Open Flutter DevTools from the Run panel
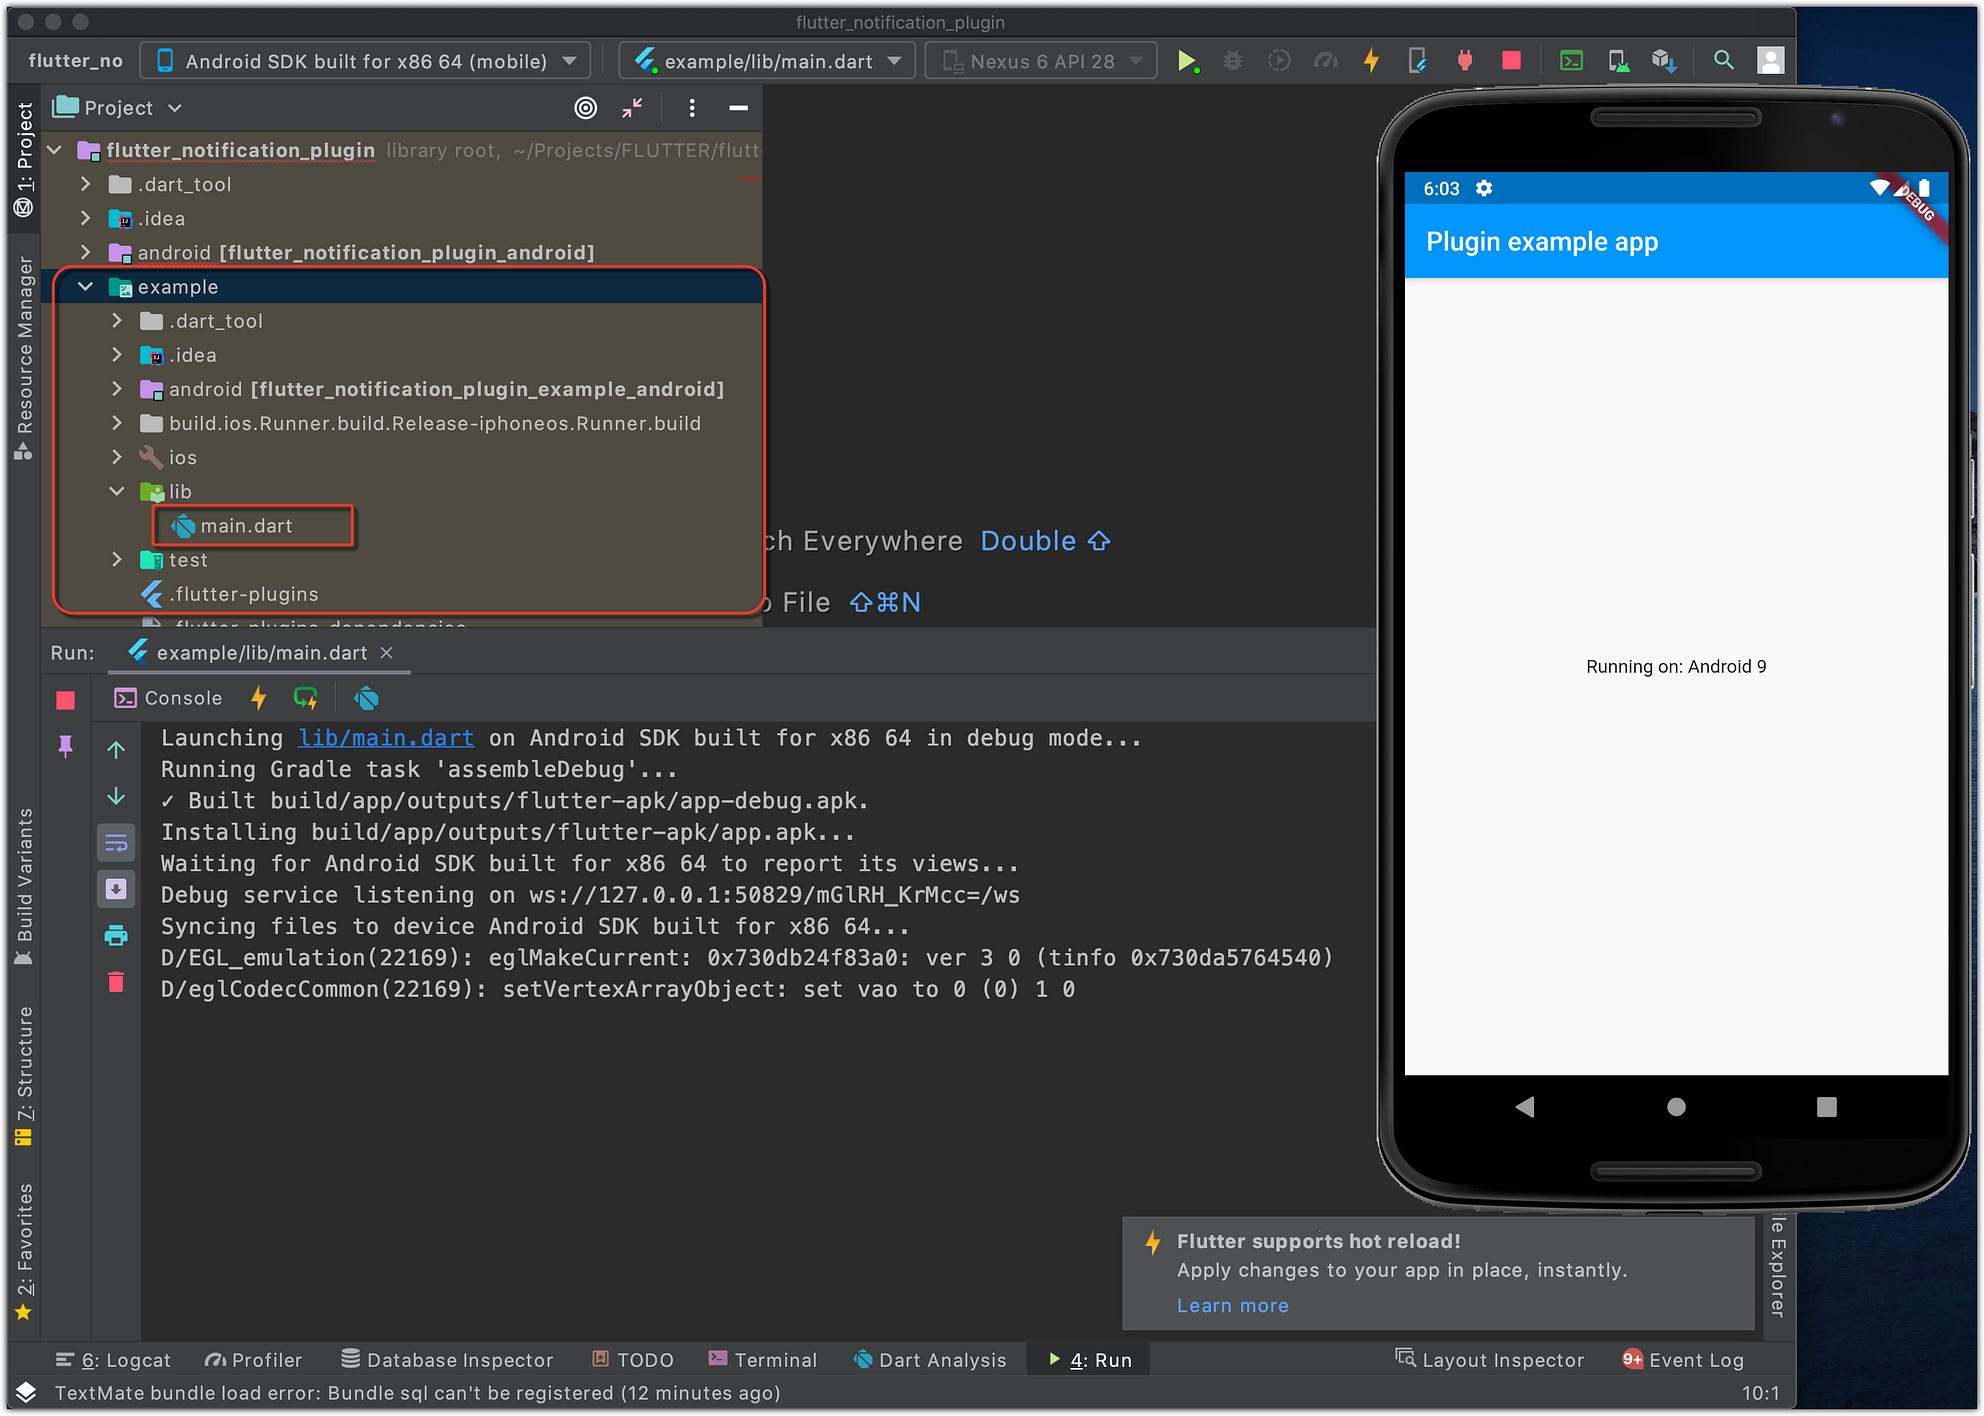Image resolution: width=1984 pixels, height=1416 pixels. 366,697
